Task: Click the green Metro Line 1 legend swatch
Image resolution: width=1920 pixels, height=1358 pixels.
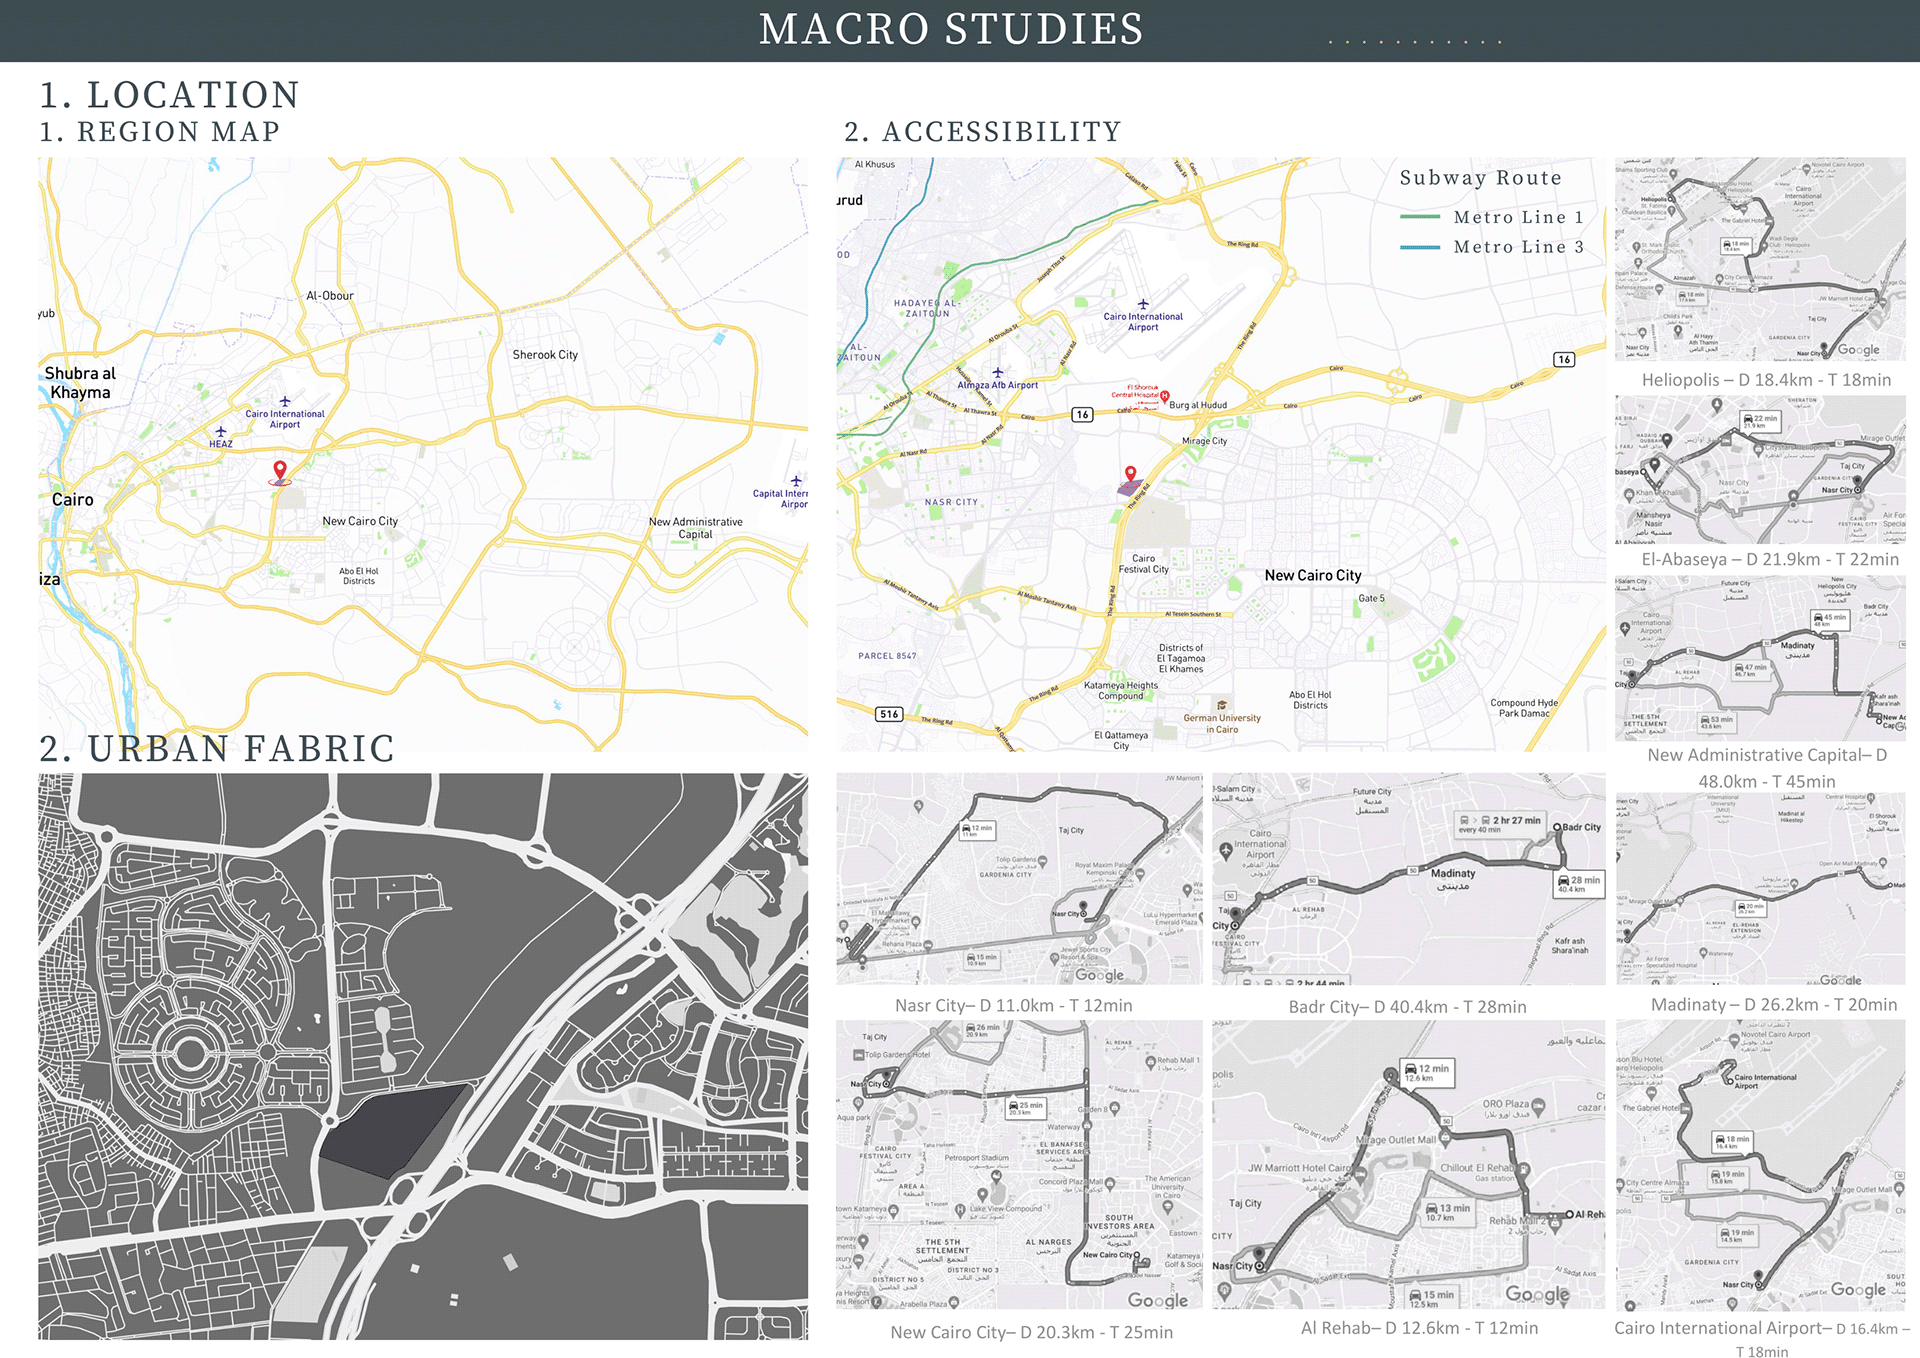Action: (x=1420, y=217)
